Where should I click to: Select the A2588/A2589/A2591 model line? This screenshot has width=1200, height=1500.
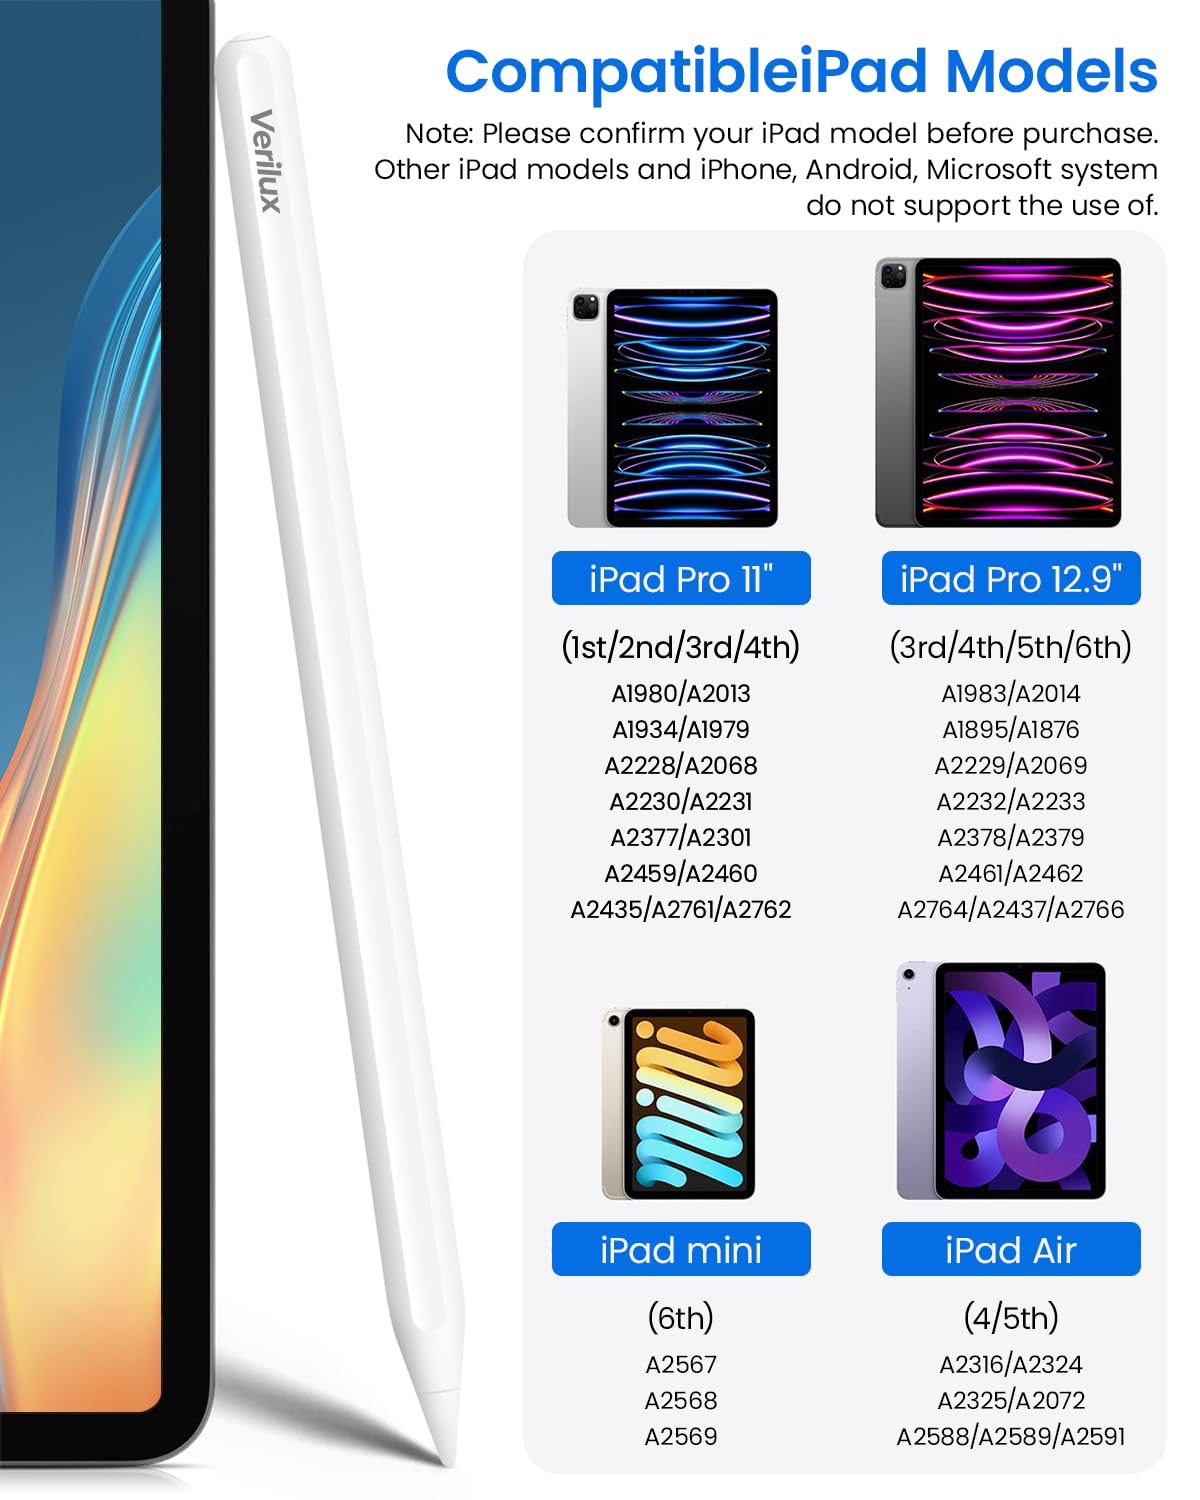click(1011, 1436)
